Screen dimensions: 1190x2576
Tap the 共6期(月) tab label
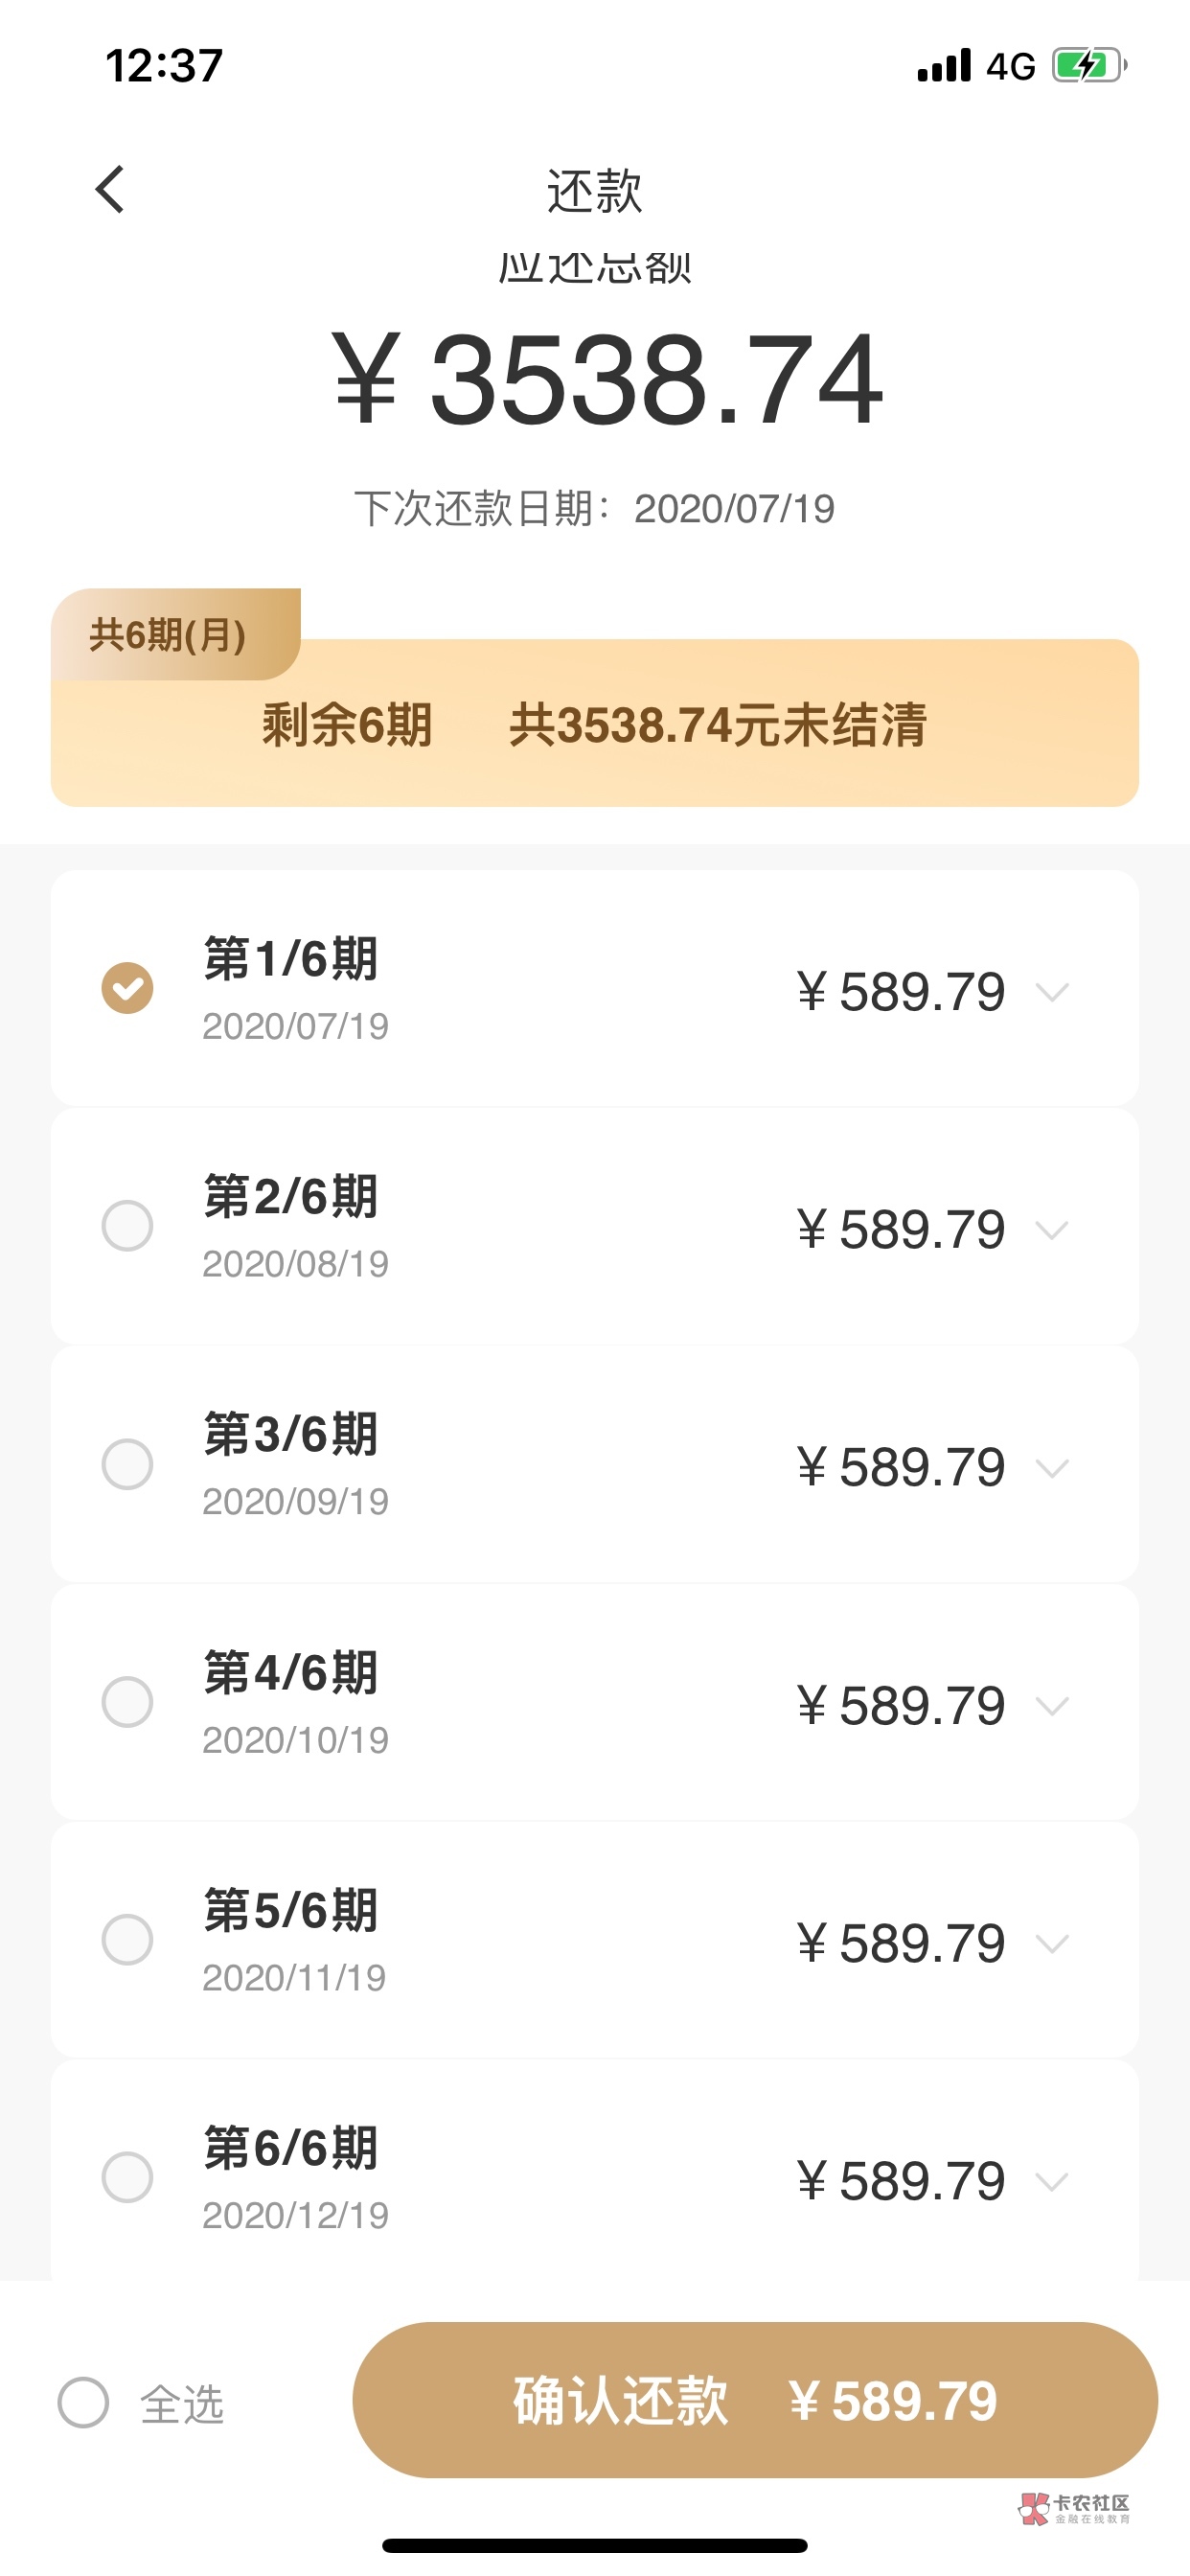pyautogui.click(x=168, y=635)
